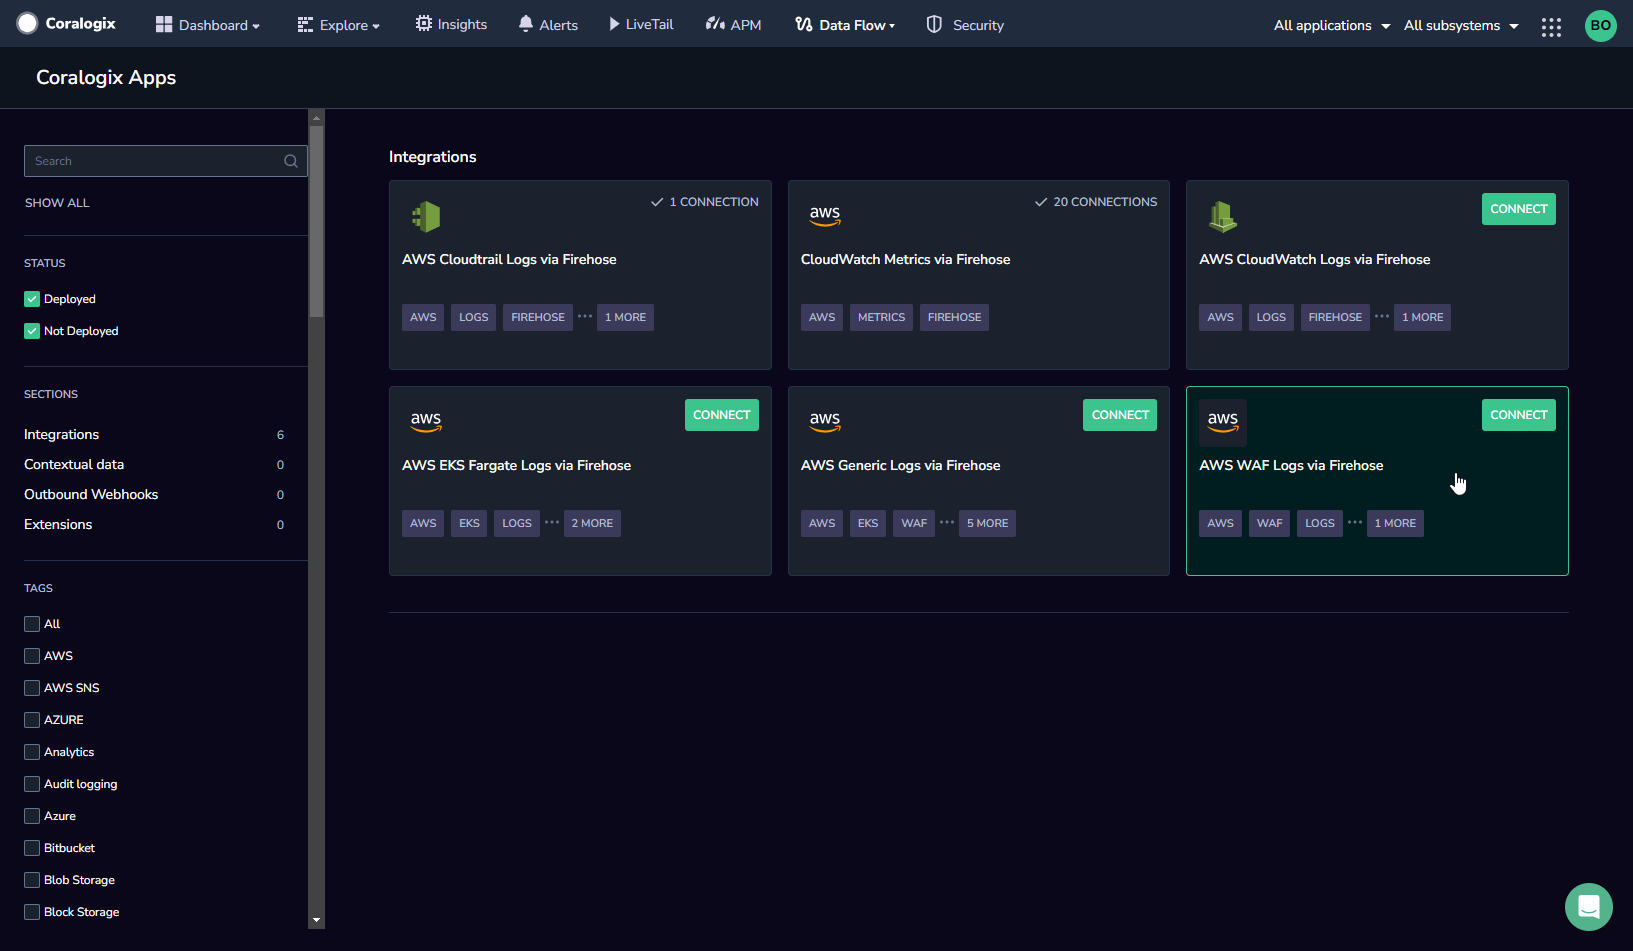Click the Coralogix logo icon

(x=27, y=23)
